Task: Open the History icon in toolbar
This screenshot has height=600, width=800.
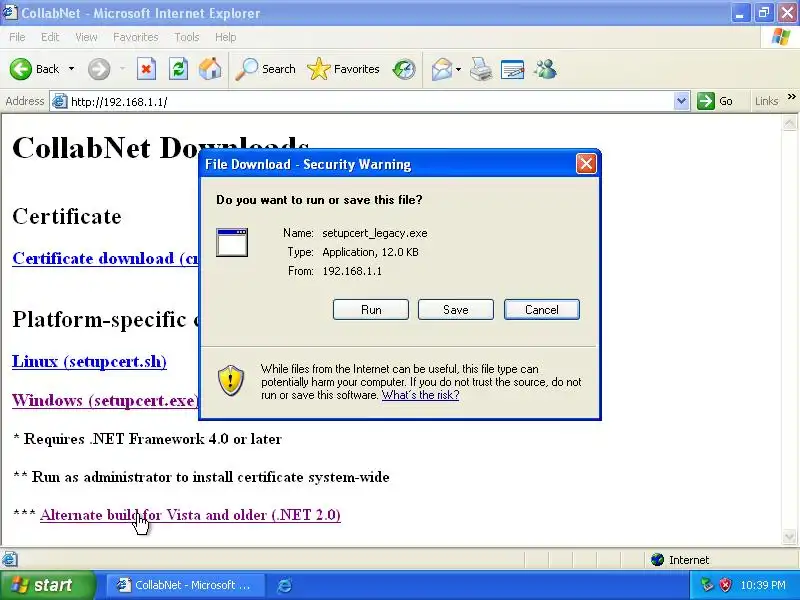Action: [x=404, y=69]
